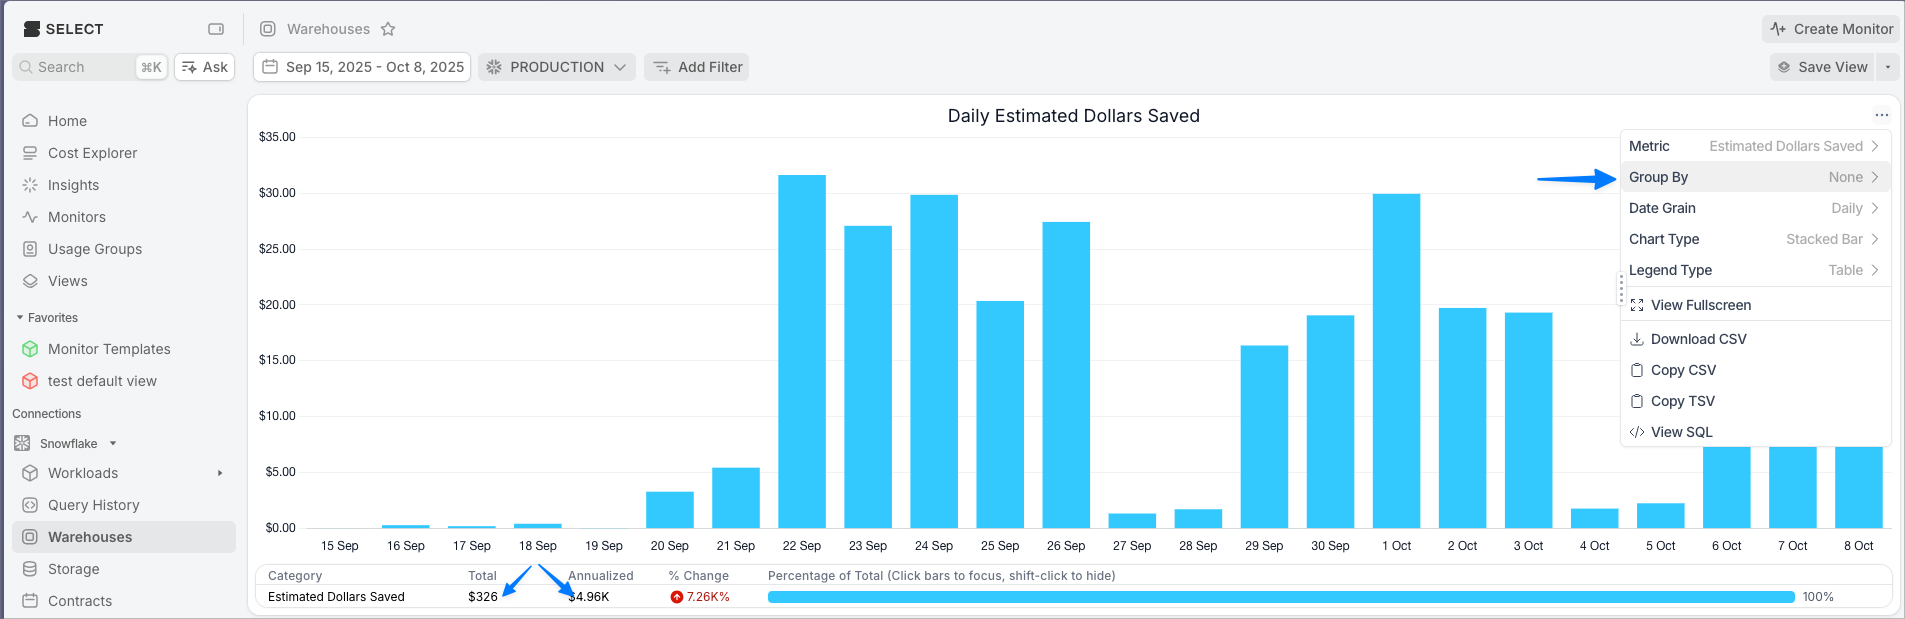The width and height of the screenshot is (1905, 619).
Task: Select Download CSV from the menu
Action: point(1698,339)
